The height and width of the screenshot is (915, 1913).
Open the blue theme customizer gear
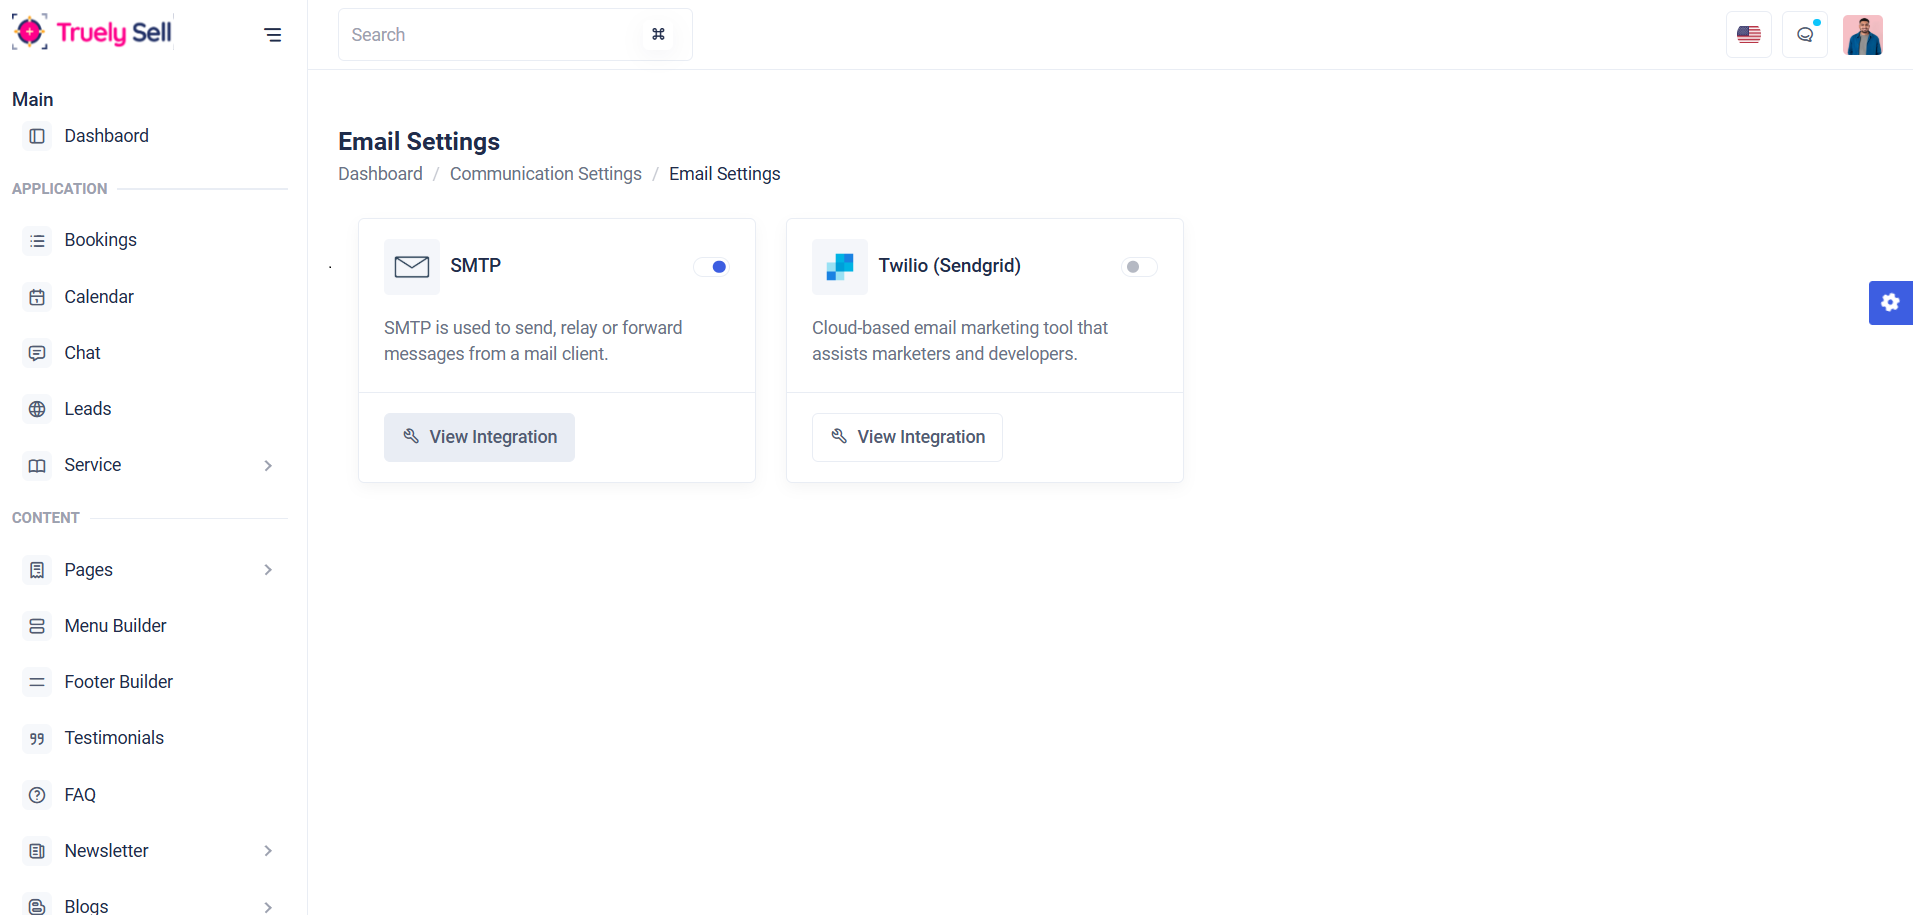(1890, 303)
